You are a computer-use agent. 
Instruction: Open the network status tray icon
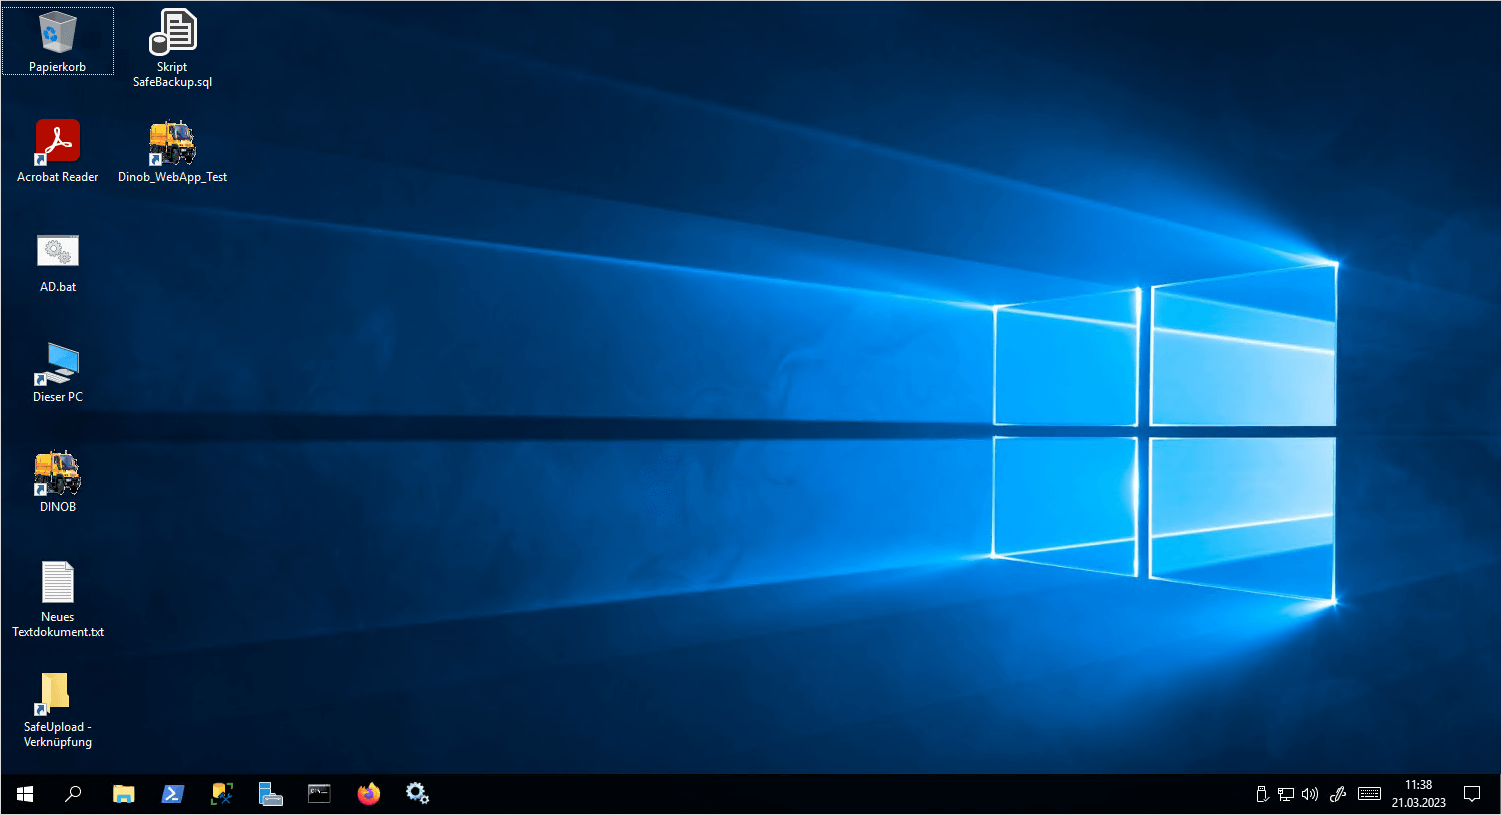(1286, 794)
